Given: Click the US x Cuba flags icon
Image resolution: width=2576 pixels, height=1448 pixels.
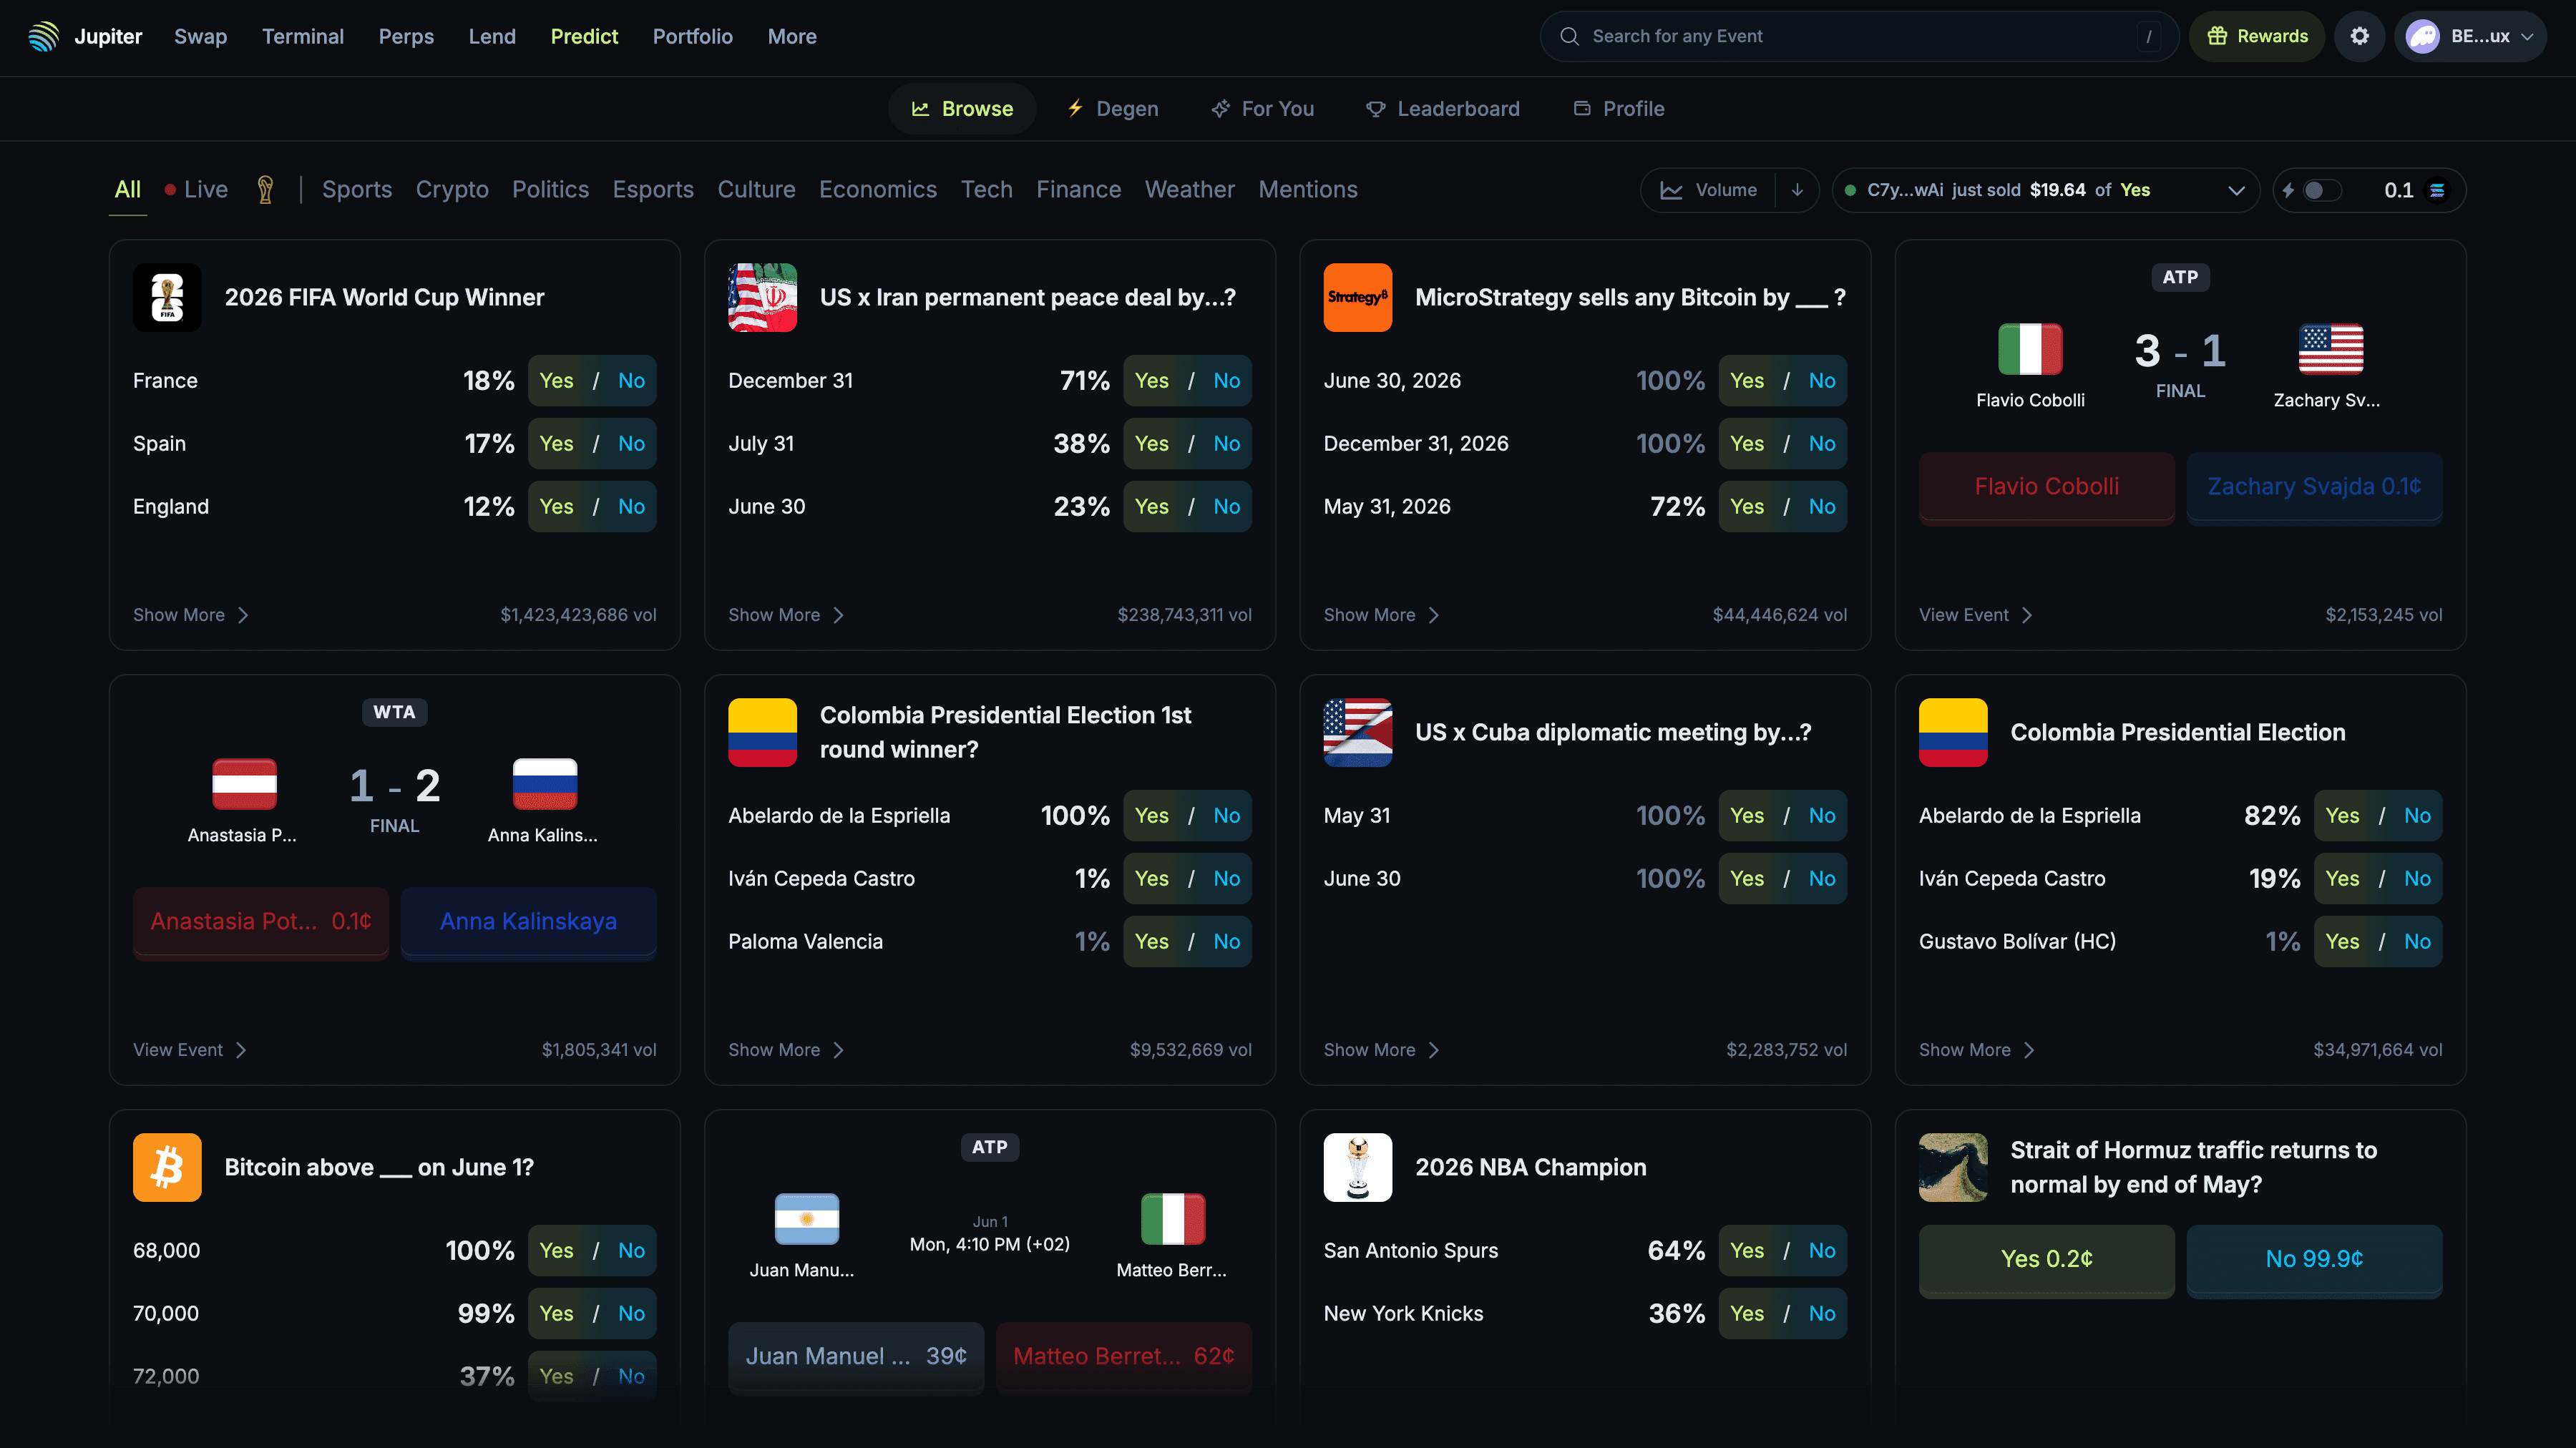Looking at the screenshot, I should [1357, 732].
